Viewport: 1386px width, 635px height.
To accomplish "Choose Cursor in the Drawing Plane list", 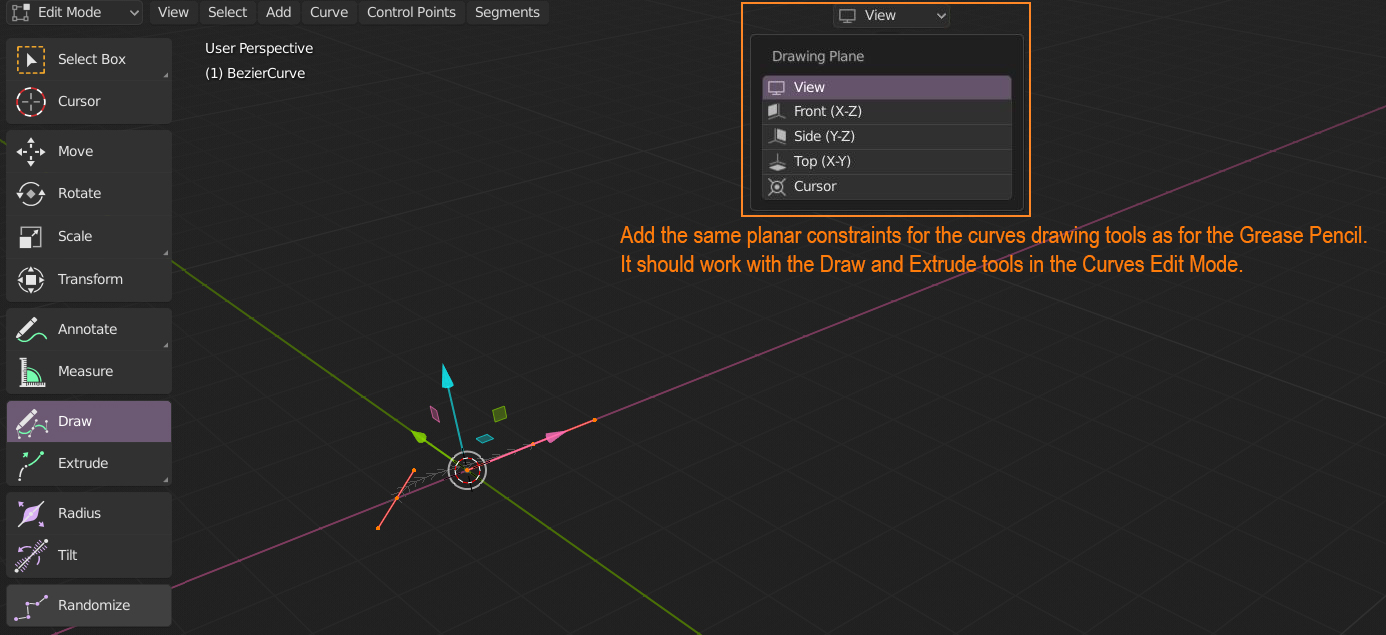I will pyautogui.click(x=887, y=186).
